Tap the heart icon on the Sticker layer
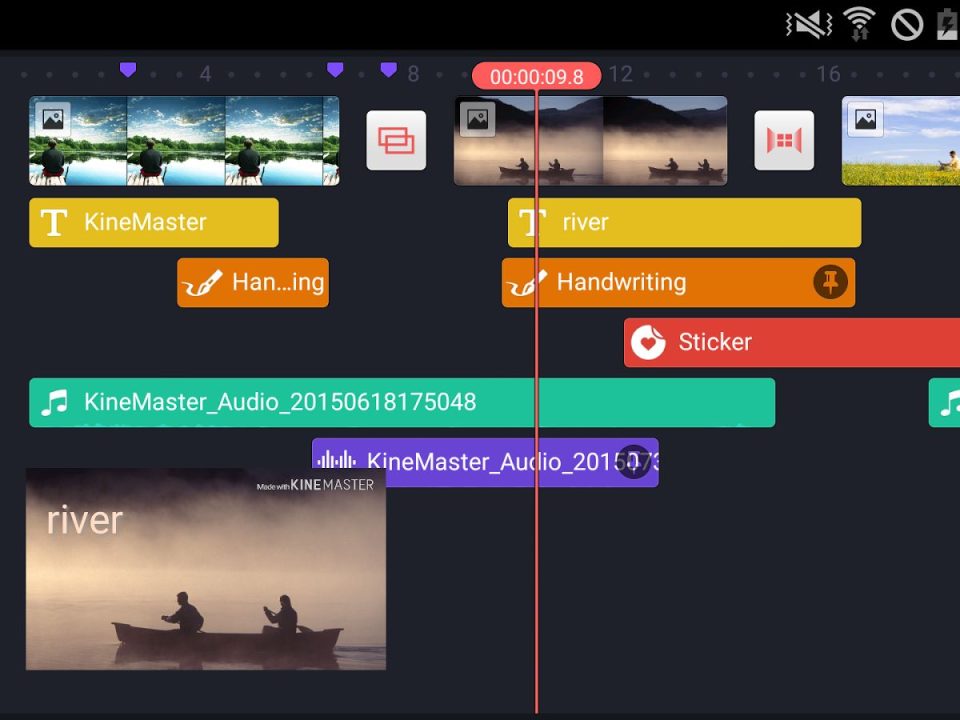Image resolution: width=960 pixels, height=720 pixels. tap(649, 342)
